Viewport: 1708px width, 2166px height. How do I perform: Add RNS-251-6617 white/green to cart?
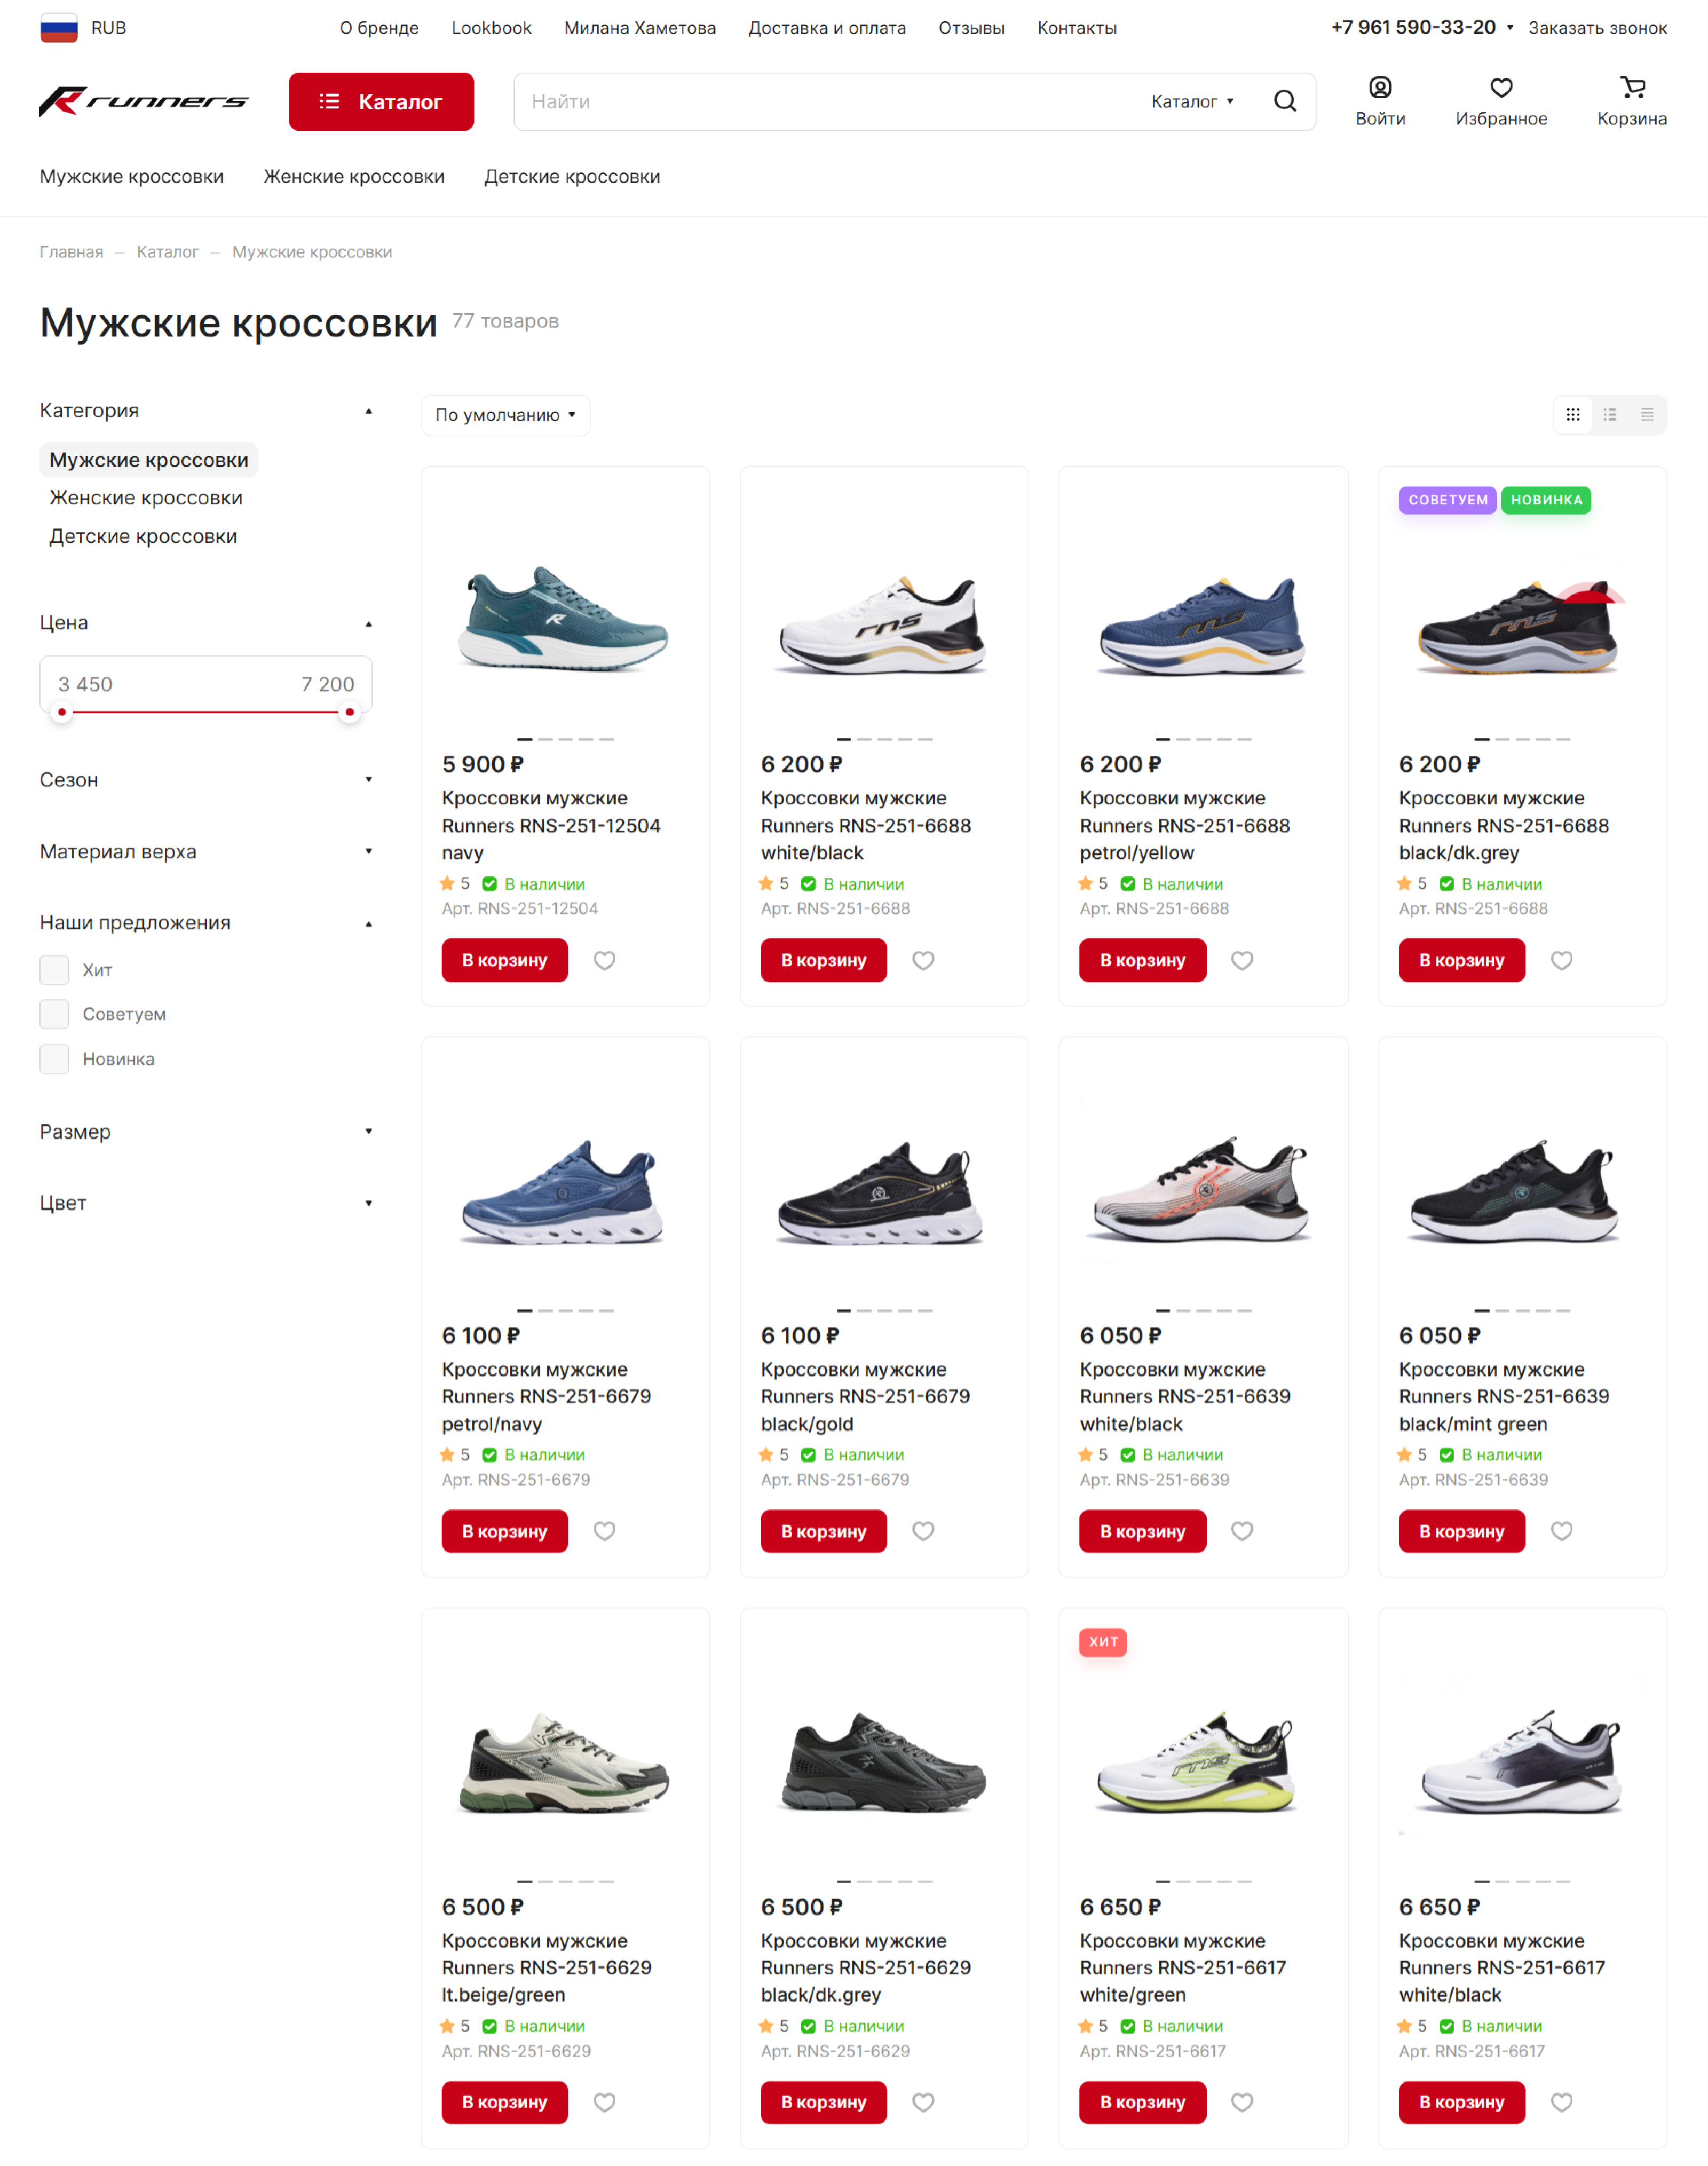pyautogui.click(x=1142, y=2102)
